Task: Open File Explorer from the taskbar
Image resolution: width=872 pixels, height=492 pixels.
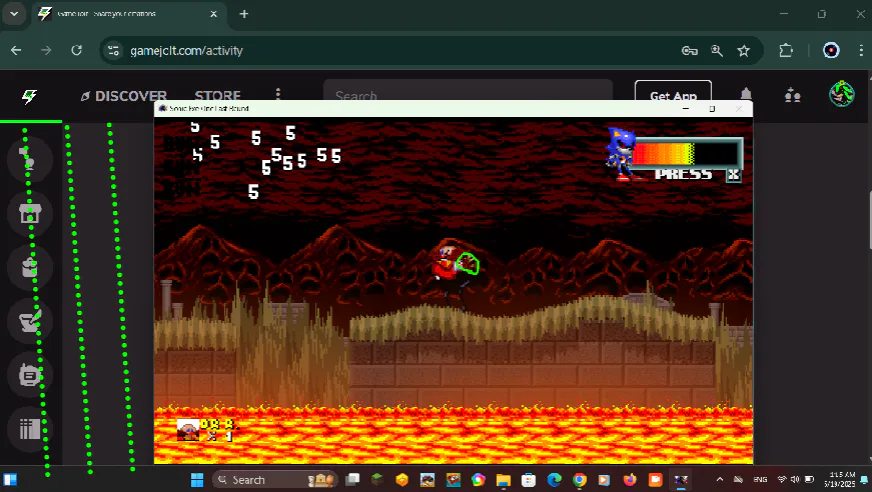Action: [503, 480]
